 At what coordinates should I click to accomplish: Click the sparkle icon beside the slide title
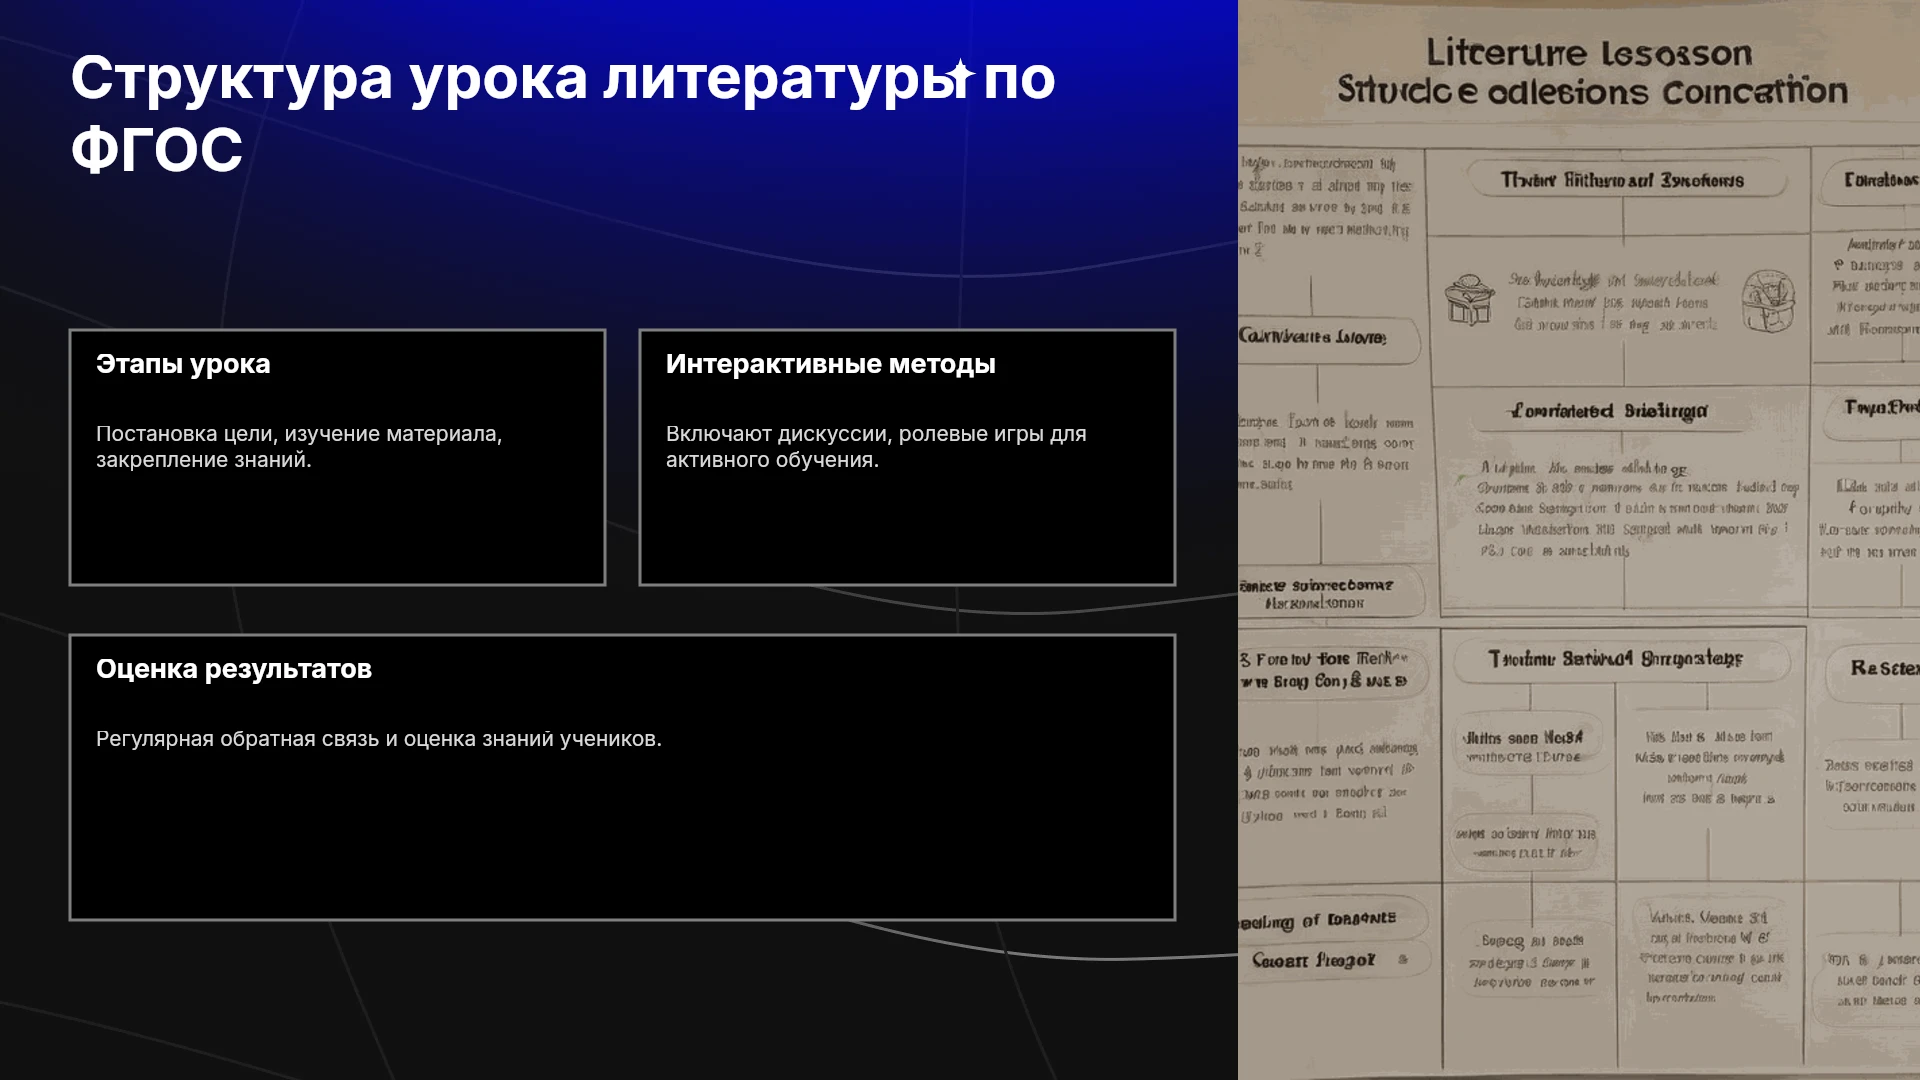tap(960, 74)
